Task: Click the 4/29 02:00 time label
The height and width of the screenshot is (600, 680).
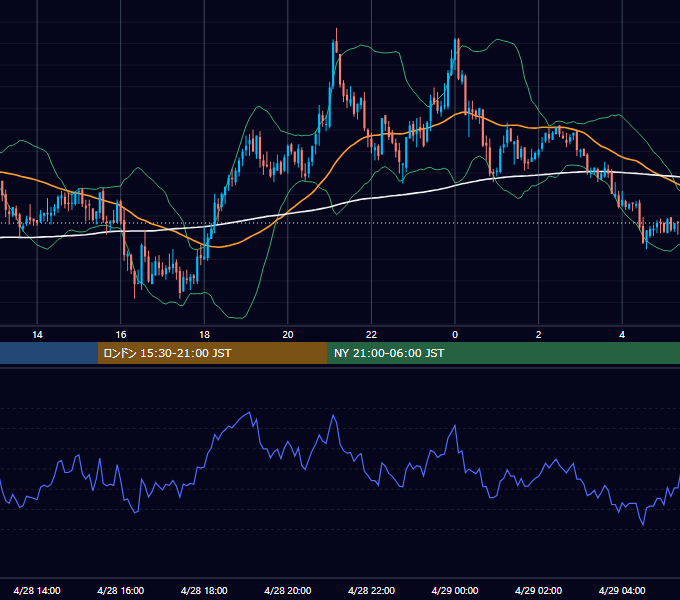Action: (x=538, y=590)
